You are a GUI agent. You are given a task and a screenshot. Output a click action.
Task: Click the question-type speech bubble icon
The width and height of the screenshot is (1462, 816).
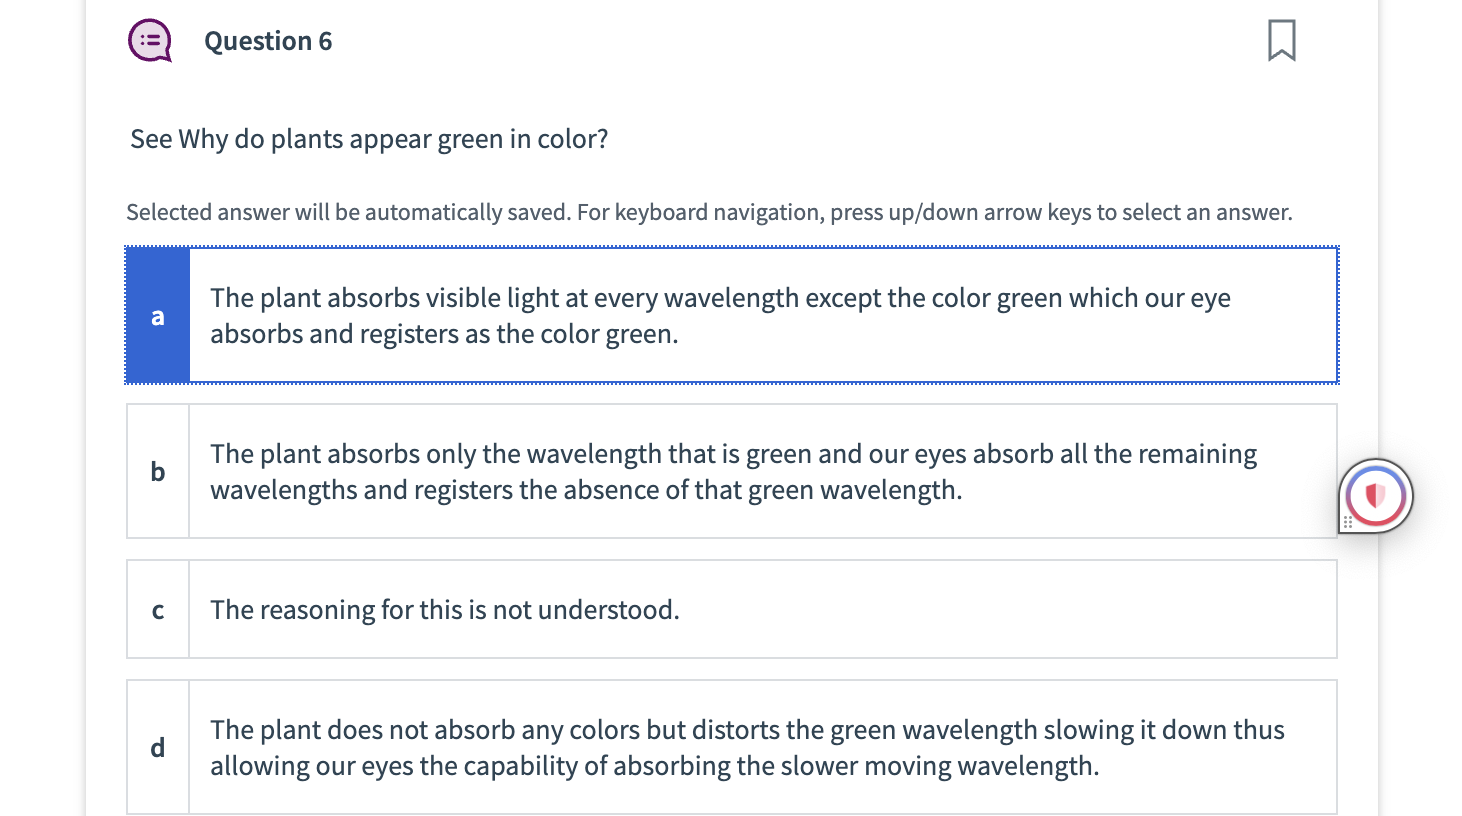coord(149,41)
